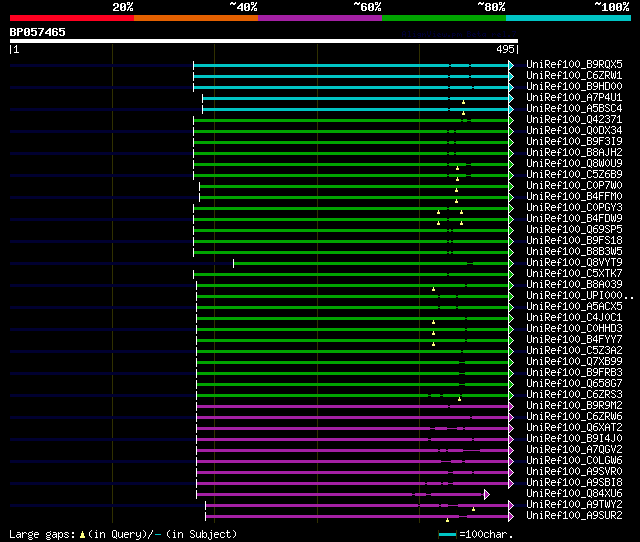This screenshot has width=640, height=542.
Task: Click the BP057465 query name
Action: coord(38,32)
